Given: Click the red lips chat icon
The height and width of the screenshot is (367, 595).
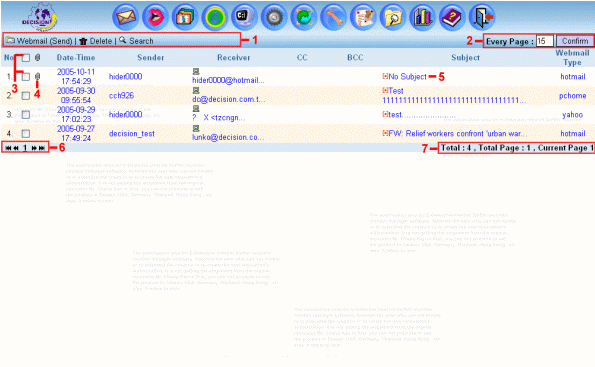Looking at the screenshot, I should 155,17.
